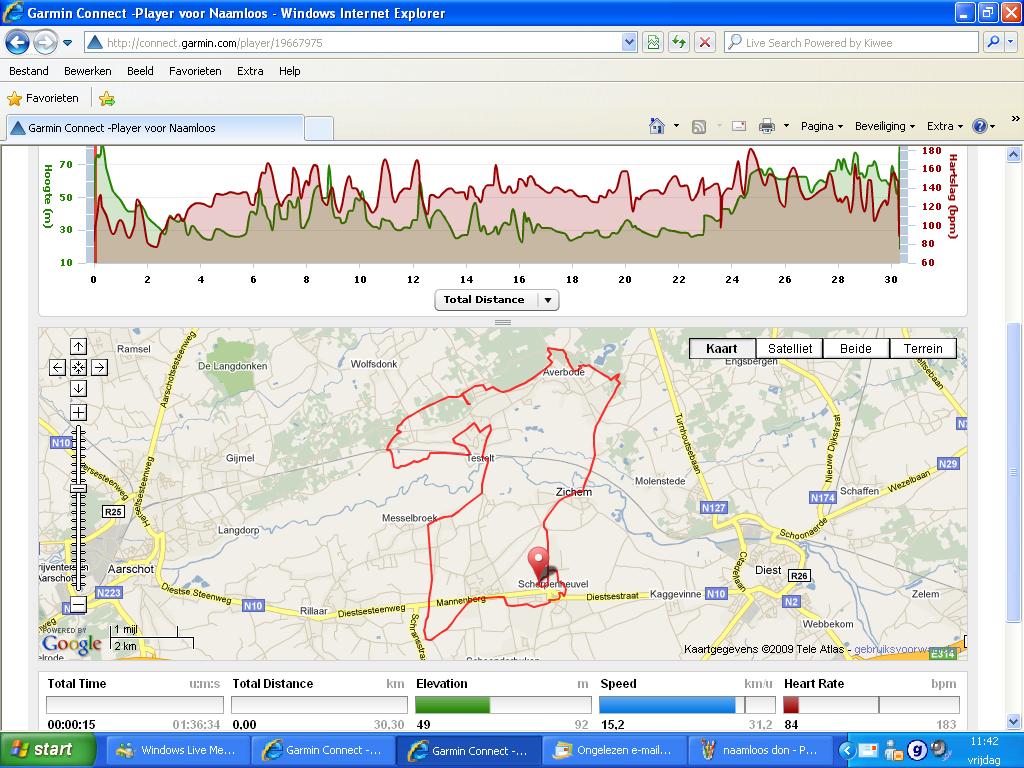Zoom in the map with plus button
This screenshot has width=1024, height=768.
coord(78,413)
